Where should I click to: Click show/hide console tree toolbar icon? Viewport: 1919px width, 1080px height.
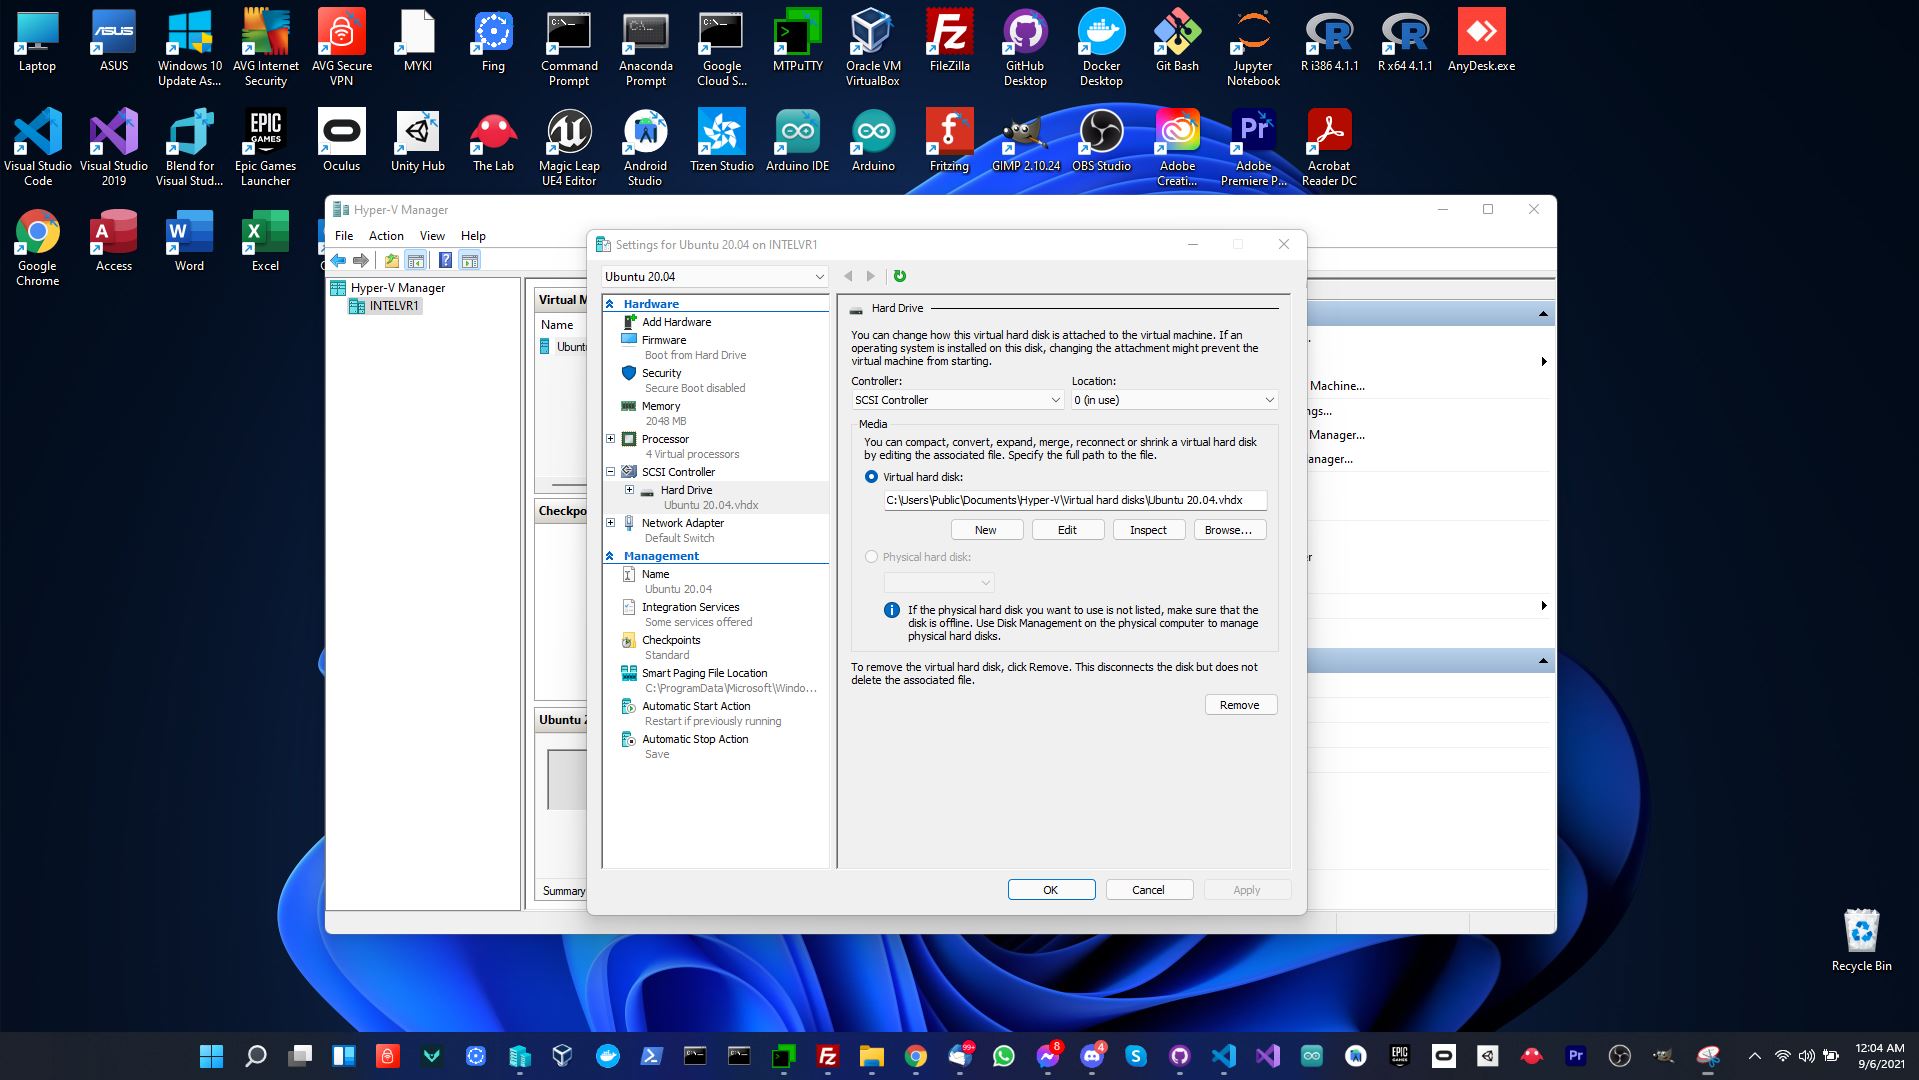[416, 261]
